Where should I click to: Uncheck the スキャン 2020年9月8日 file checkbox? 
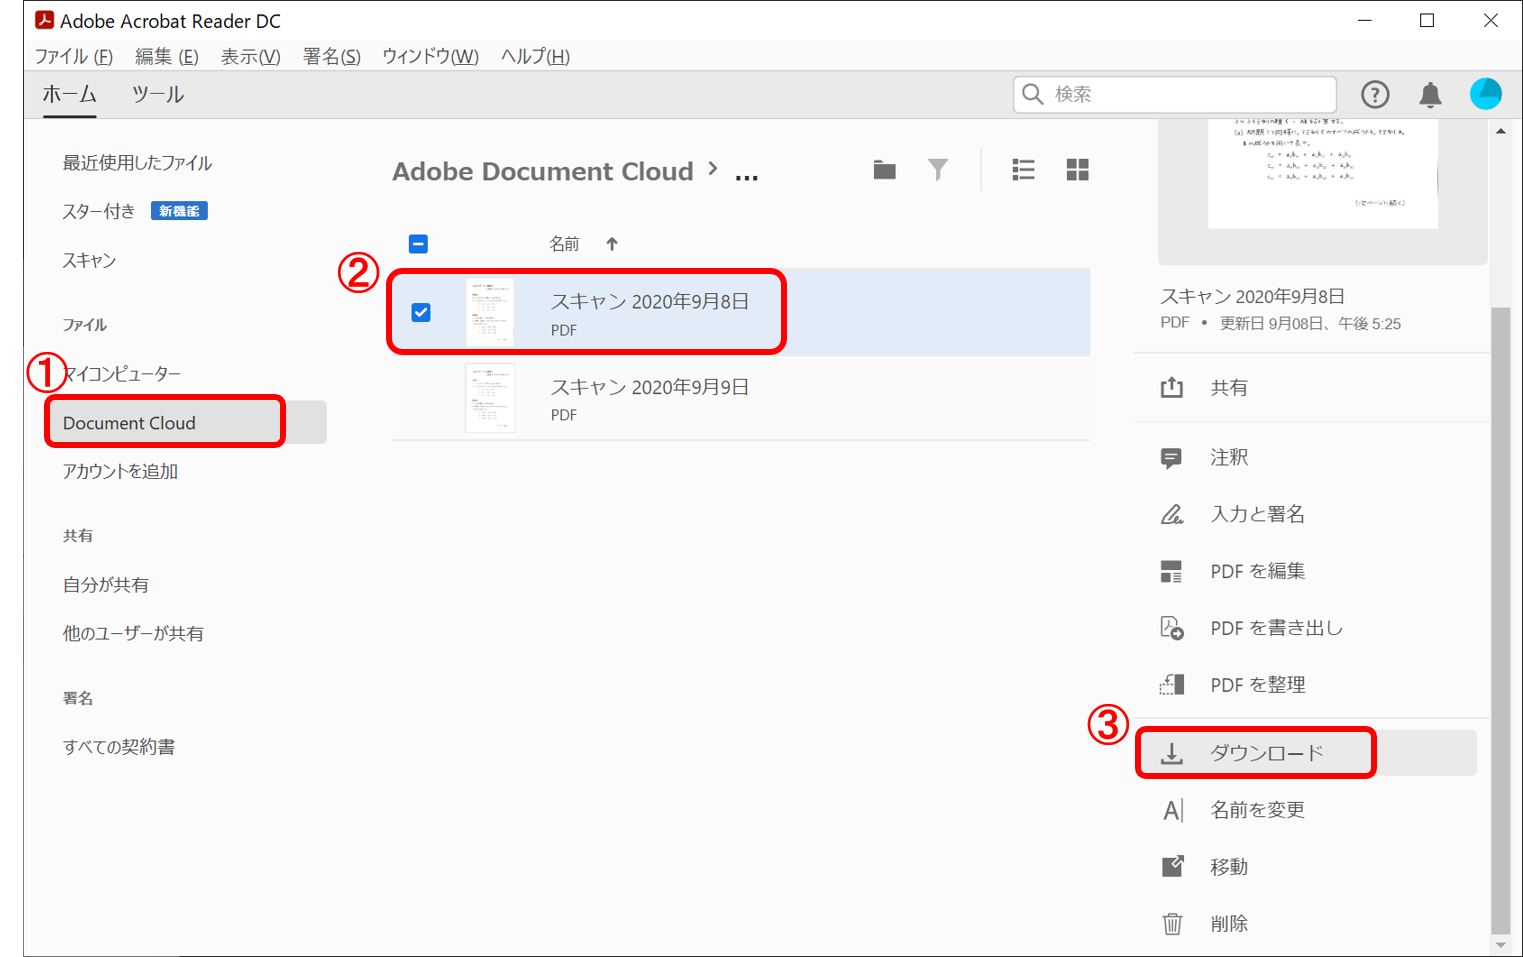(421, 312)
